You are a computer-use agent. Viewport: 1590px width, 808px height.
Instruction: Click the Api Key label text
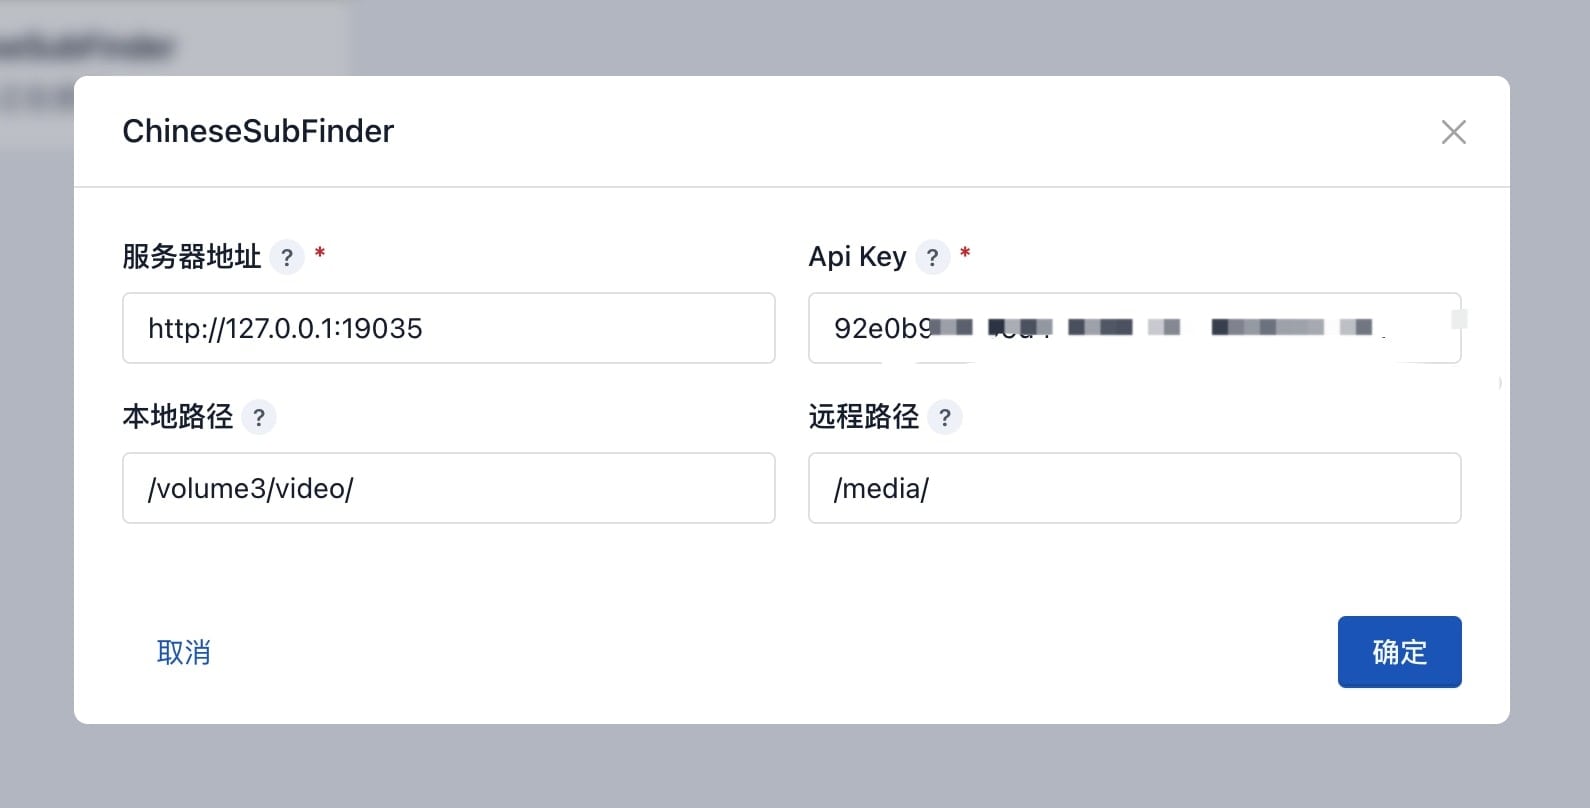click(857, 257)
